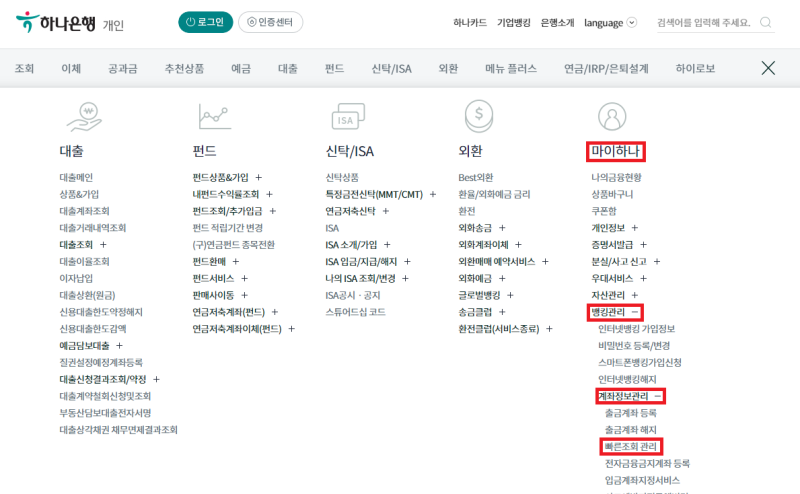Expand the 특정금전신탁(MMT/CMT) submenu
The width and height of the screenshot is (800, 494).
tap(433, 194)
